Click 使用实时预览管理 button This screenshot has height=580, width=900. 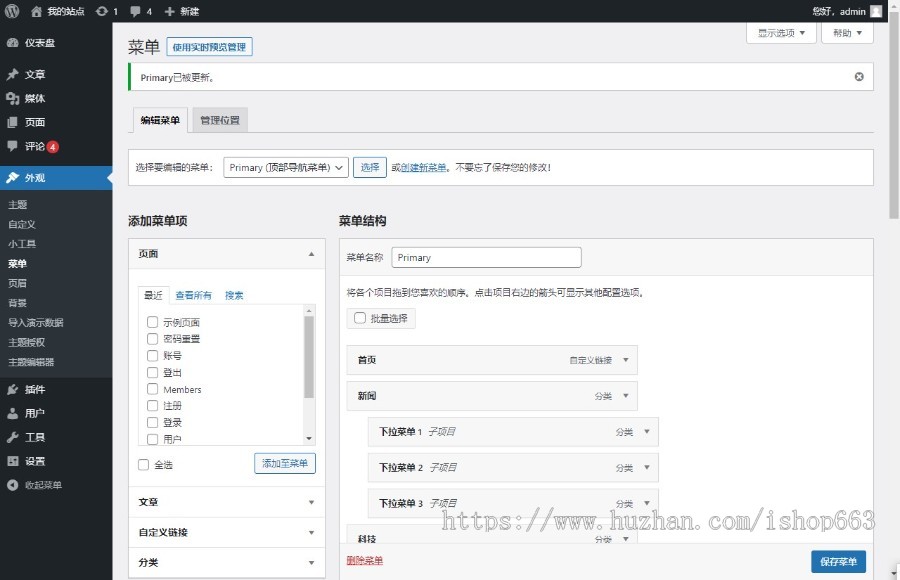210,47
